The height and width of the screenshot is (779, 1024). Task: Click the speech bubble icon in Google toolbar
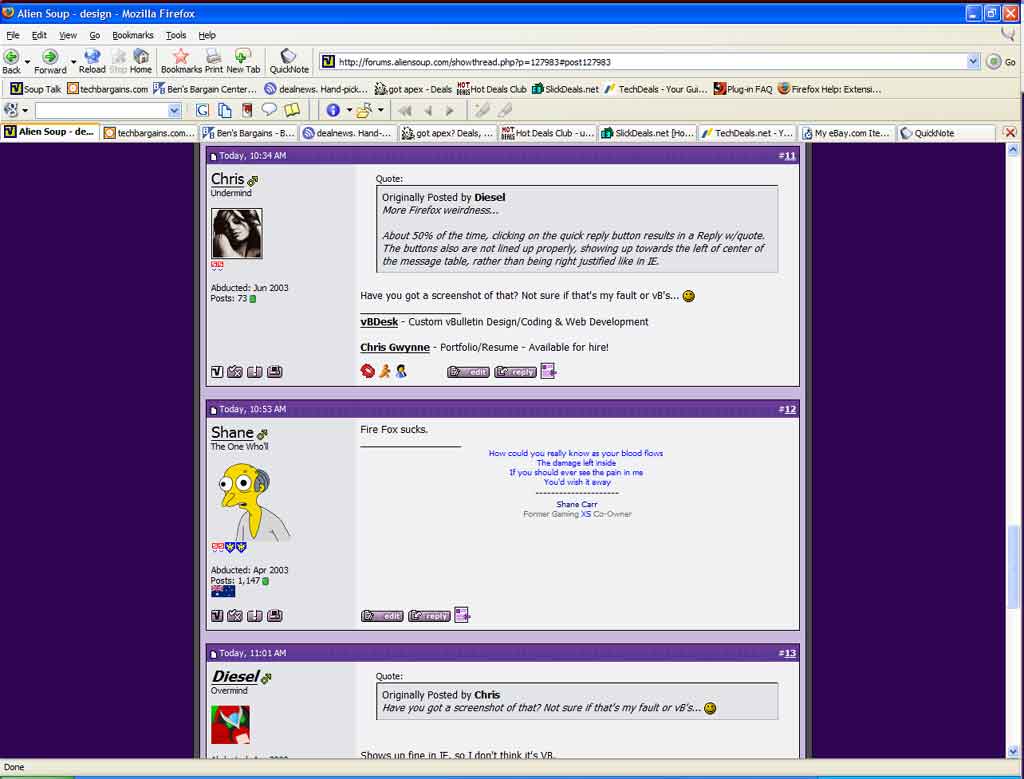click(269, 110)
